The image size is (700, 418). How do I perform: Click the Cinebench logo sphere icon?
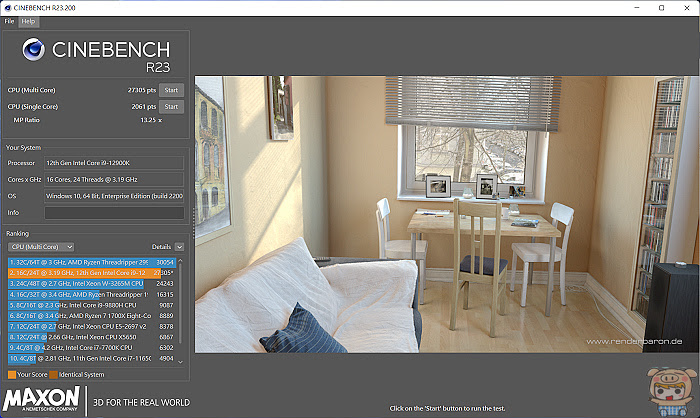tap(33, 50)
